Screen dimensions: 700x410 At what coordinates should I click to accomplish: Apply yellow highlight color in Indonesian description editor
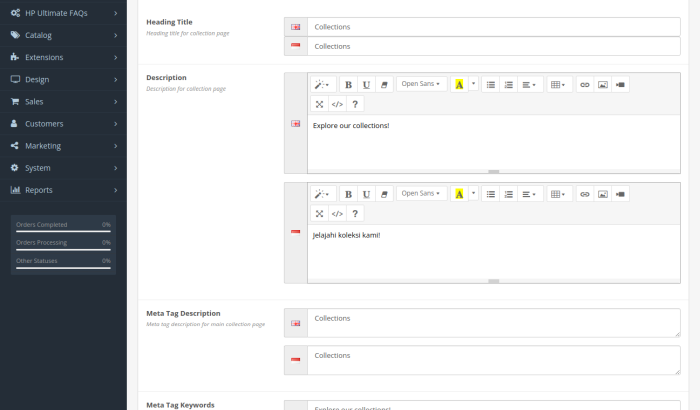(459, 194)
